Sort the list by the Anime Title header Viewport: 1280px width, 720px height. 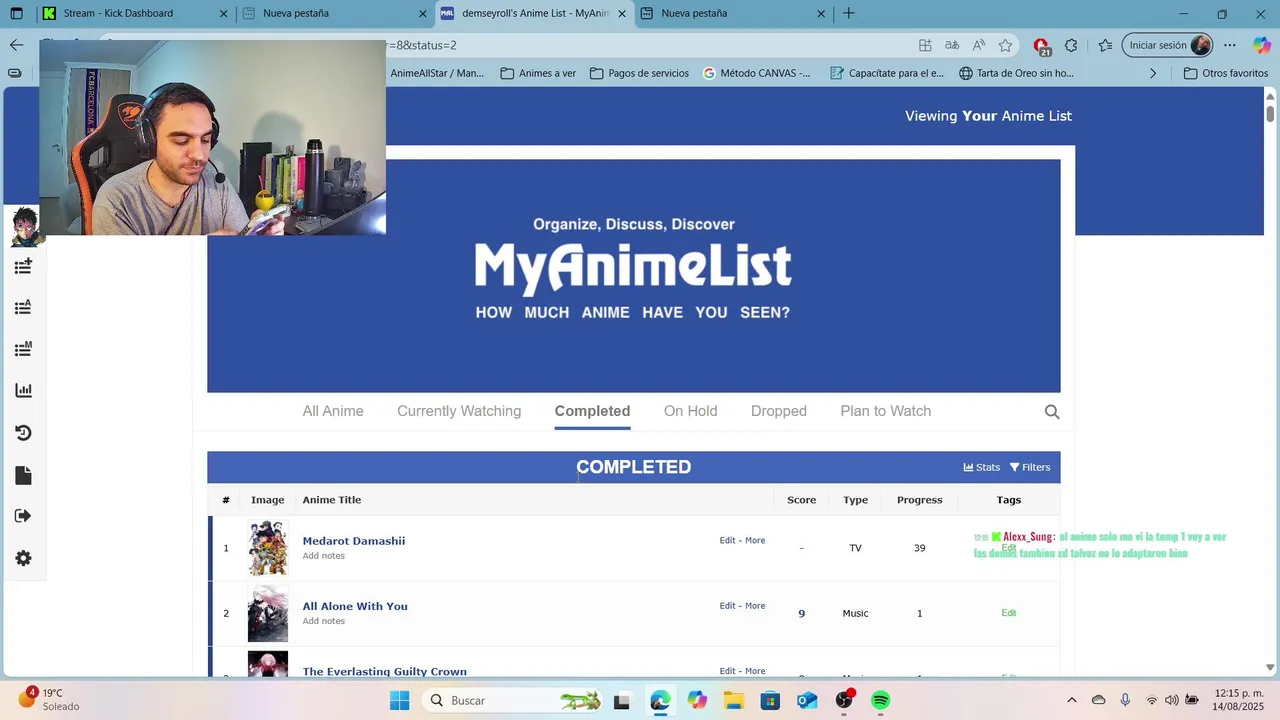point(332,500)
